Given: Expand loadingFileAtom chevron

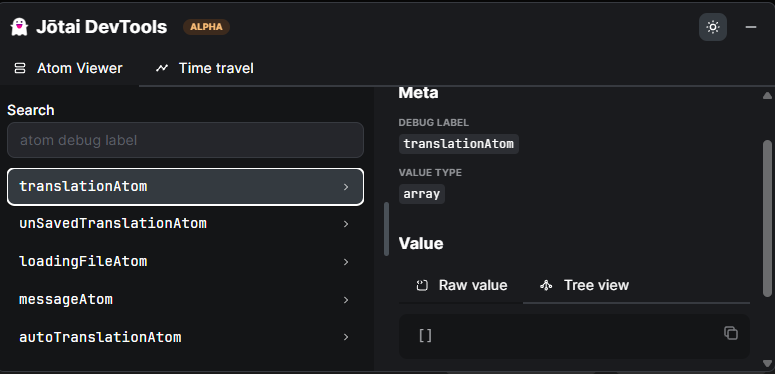Looking at the screenshot, I should pyautogui.click(x=346, y=262).
